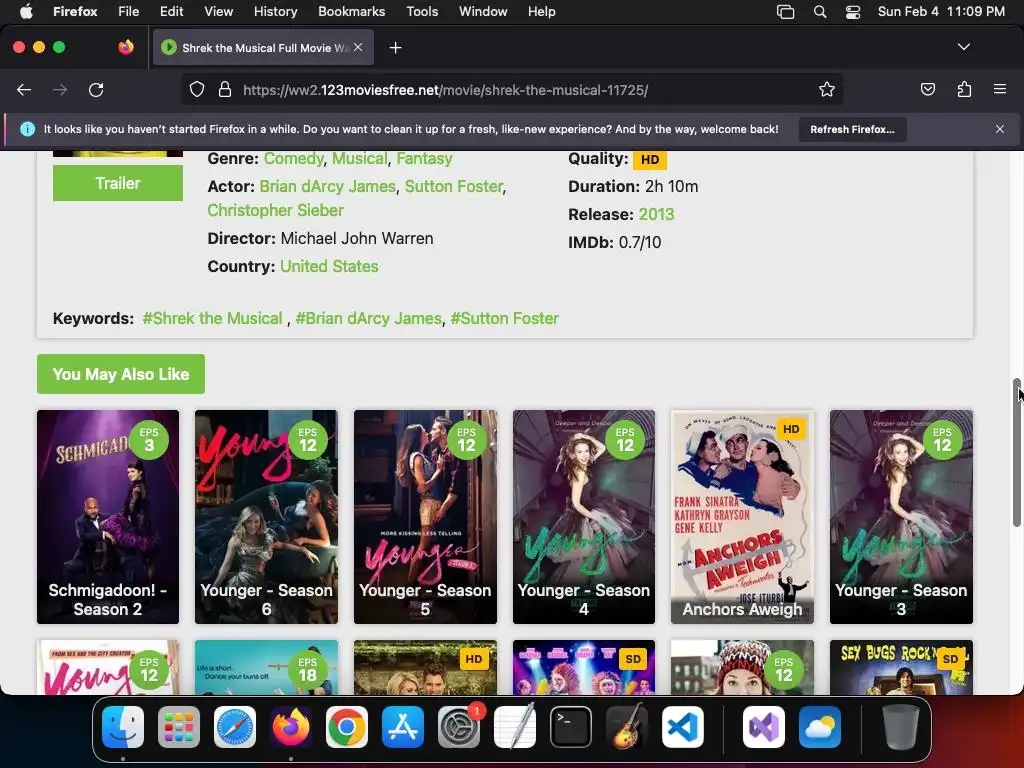Click the Refresh Firefox button
This screenshot has width=1024, height=768.
[852, 129]
